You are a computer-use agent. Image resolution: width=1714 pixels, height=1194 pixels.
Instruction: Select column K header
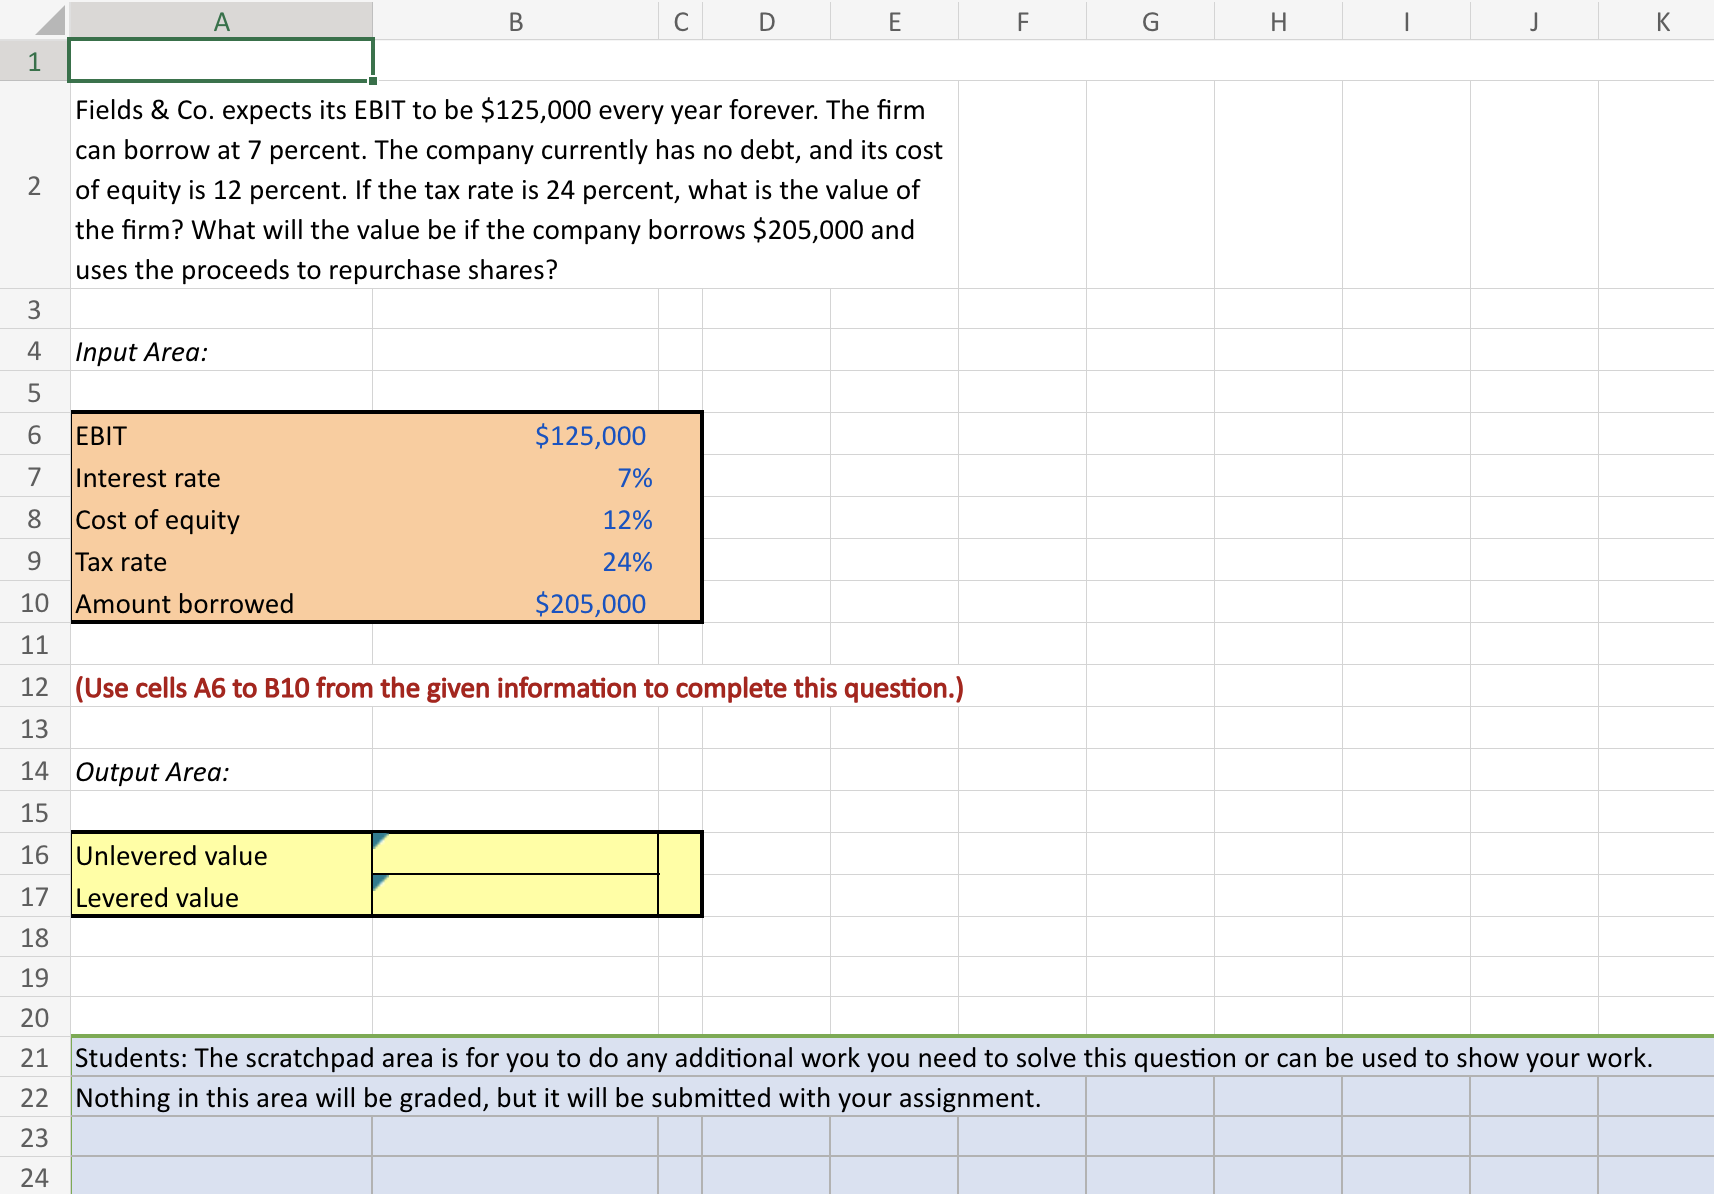[1656, 21]
